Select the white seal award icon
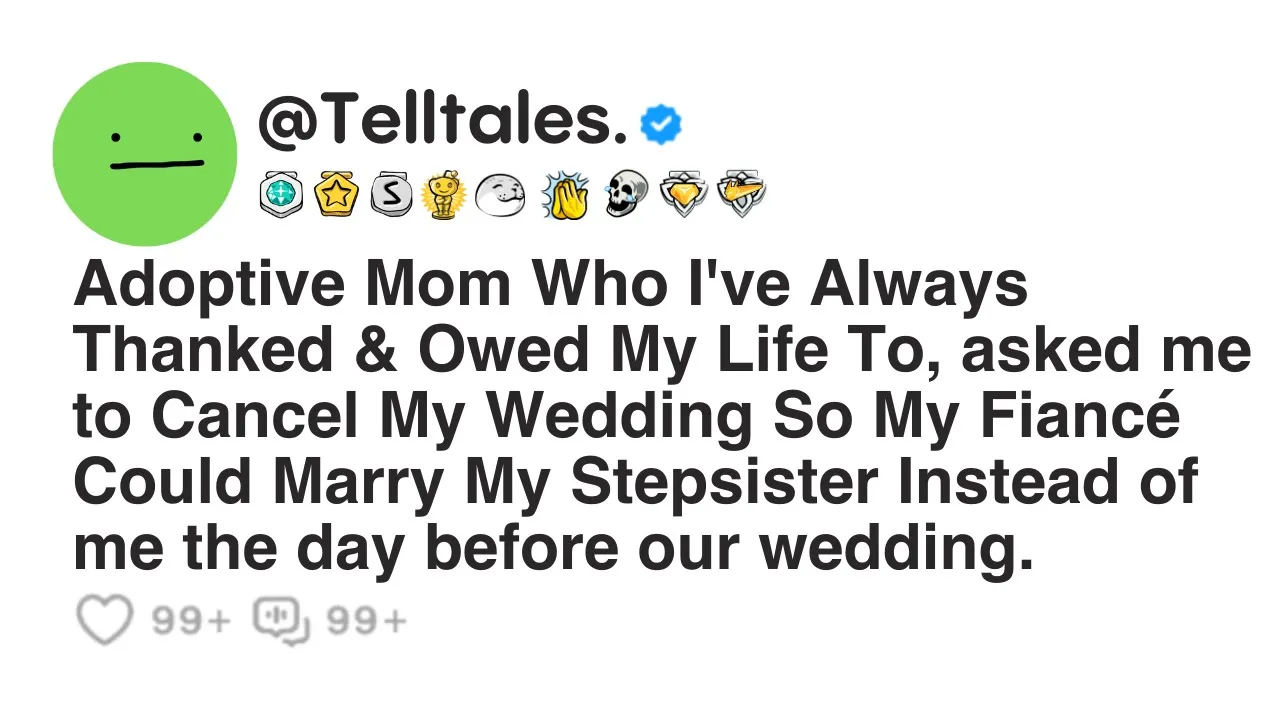1280x720 pixels. 499,194
